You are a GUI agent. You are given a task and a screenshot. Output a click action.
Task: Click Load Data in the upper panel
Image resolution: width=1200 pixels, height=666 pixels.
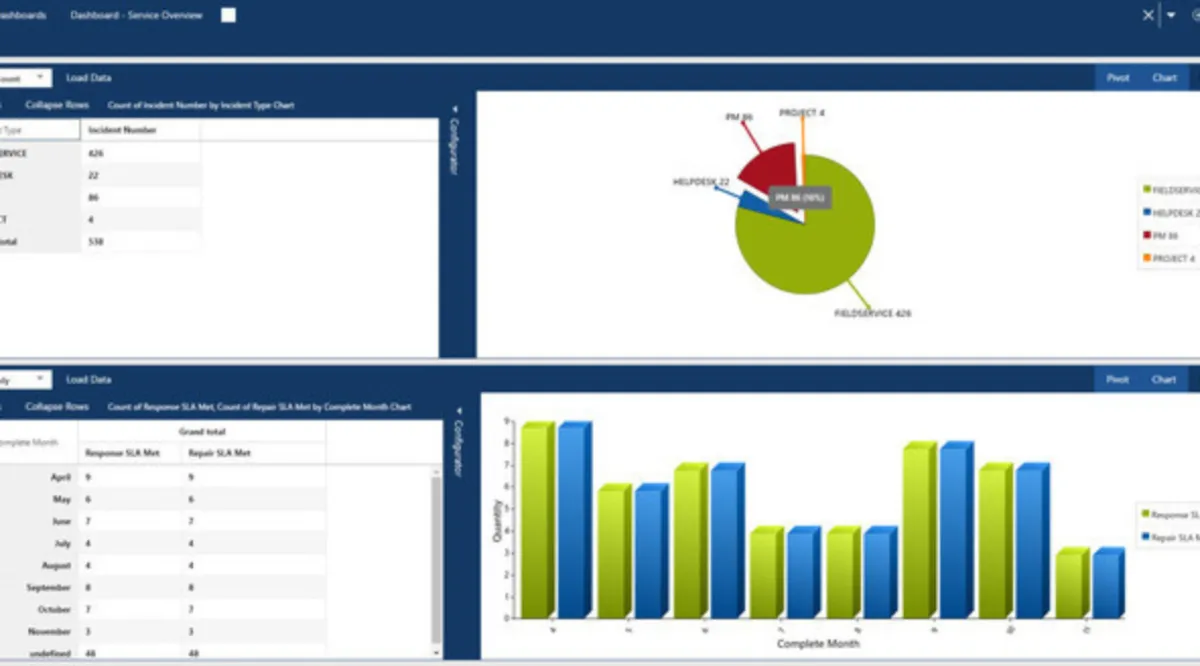click(x=88, y=77)
